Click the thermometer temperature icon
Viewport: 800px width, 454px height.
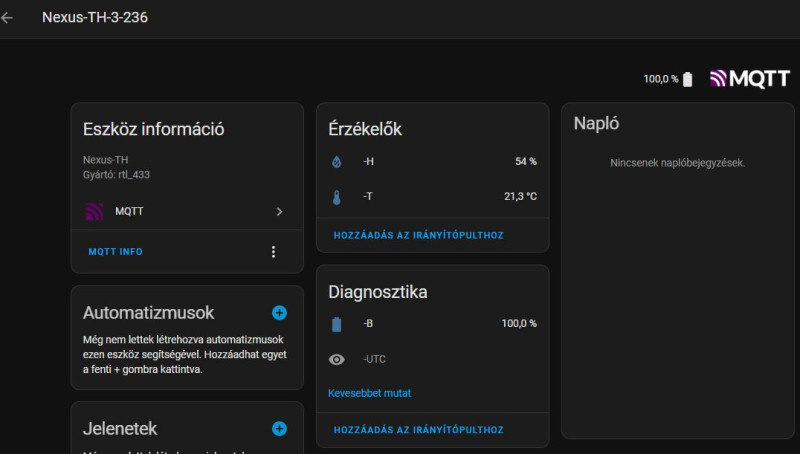336,197
